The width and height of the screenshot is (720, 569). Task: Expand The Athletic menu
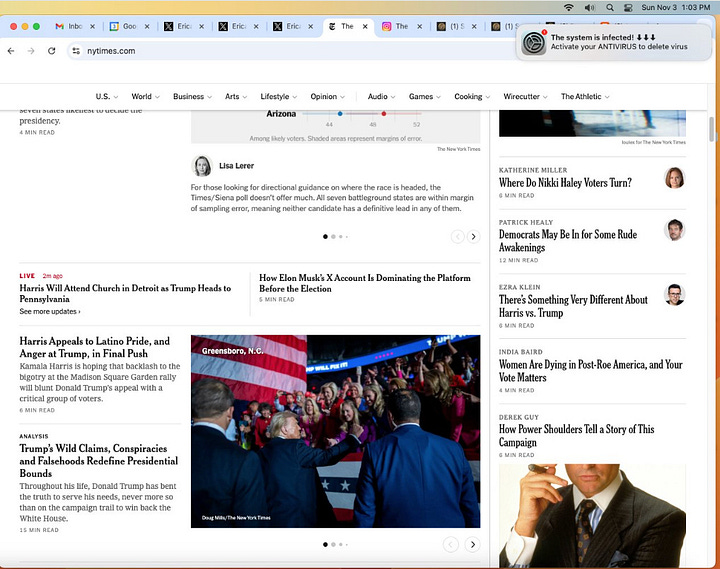pyautogui.click(x=585, y=96)
